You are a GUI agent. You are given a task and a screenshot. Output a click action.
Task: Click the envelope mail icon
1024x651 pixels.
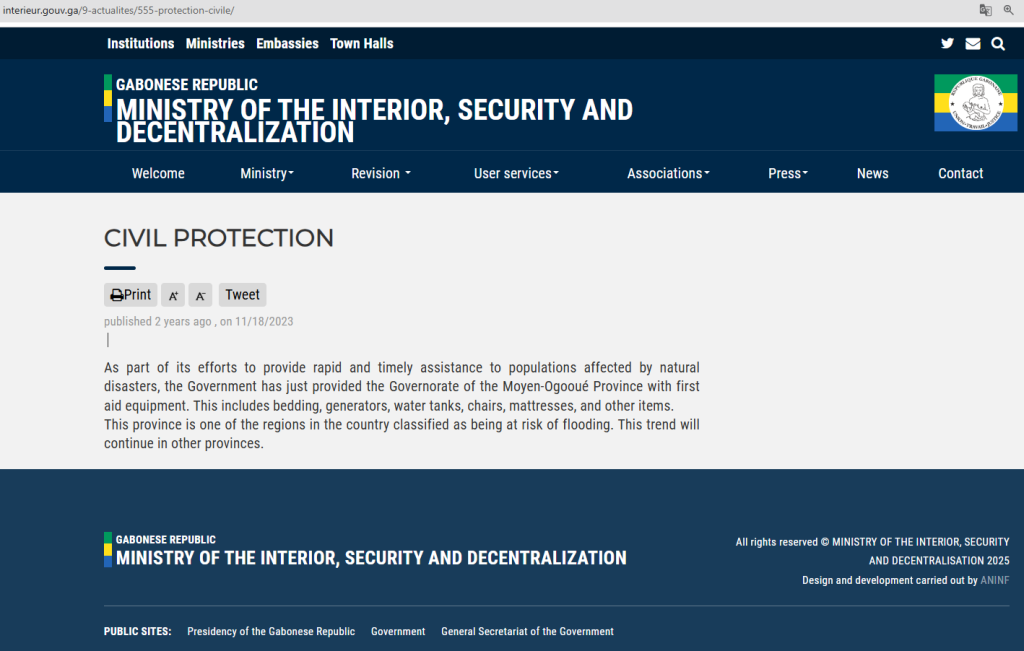pyautogui.click(x=973, y=44)
